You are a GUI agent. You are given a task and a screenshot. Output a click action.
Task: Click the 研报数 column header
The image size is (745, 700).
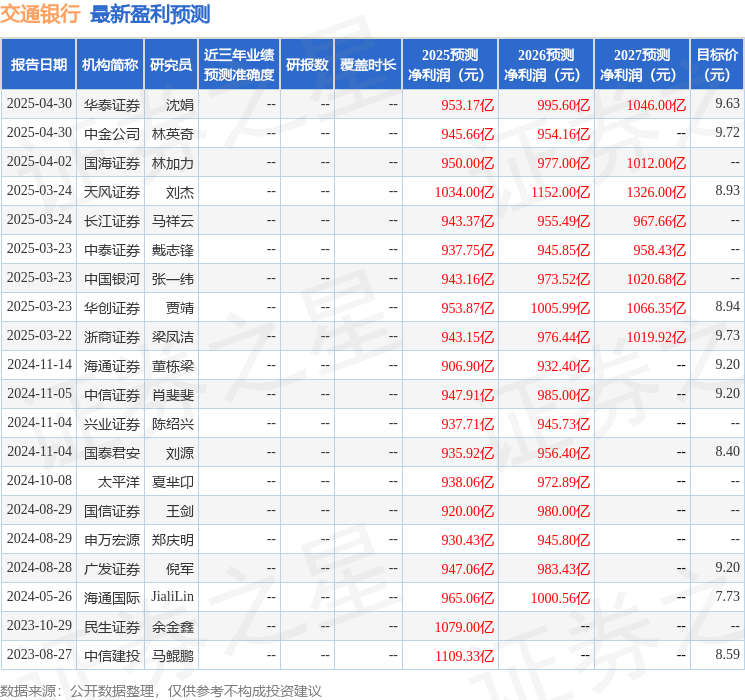(307, 65)
